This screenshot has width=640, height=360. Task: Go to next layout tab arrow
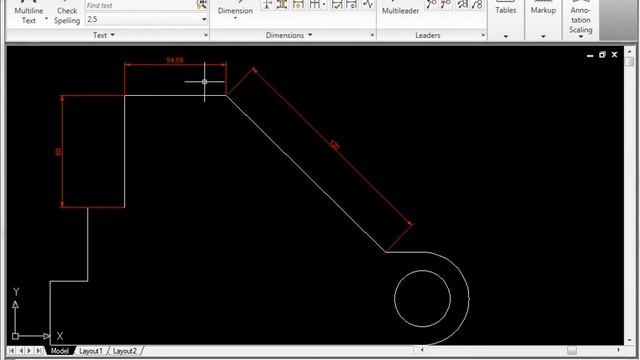click(29, 351)
